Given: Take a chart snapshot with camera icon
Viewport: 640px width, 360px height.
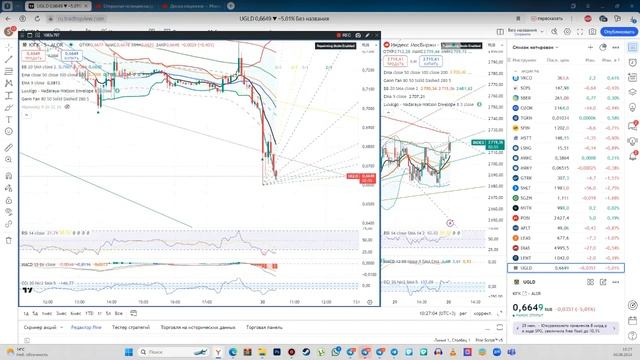Looking at the screenshot, I should pyautogui.click(x=592, y=31).
